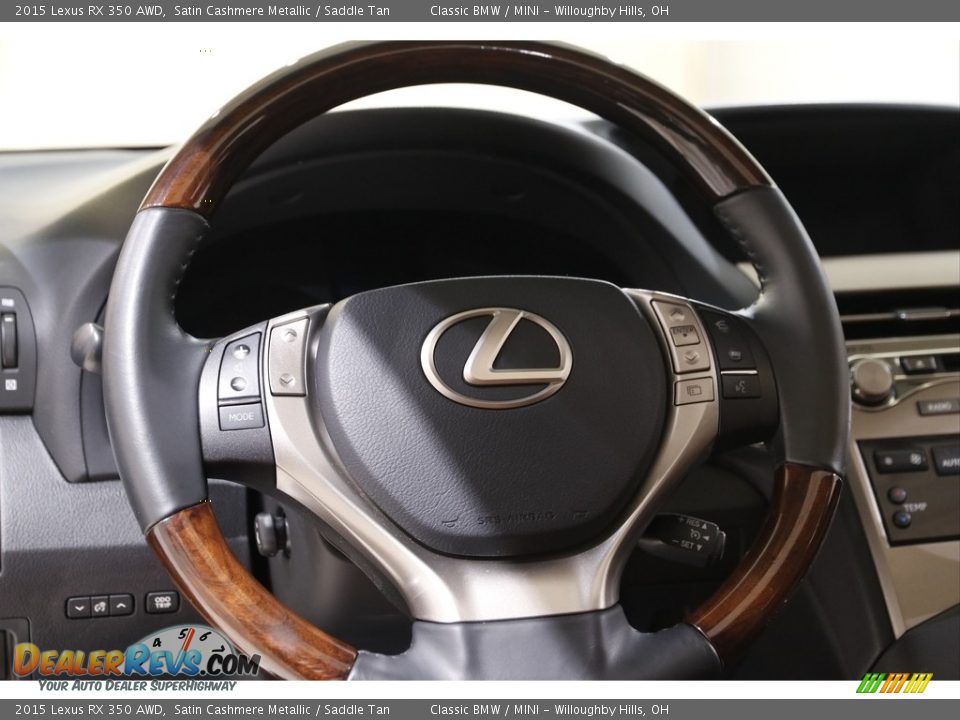Push the RADIO button on center console
Viewport: 960px width, 720px height.
pyautogui.click(x=937, y=407)
